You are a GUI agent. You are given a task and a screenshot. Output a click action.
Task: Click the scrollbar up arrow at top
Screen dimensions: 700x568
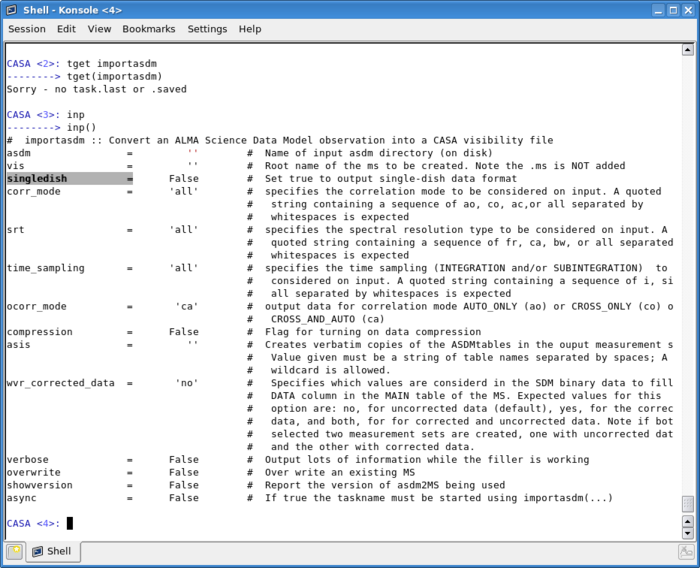[x=688, y=50]
